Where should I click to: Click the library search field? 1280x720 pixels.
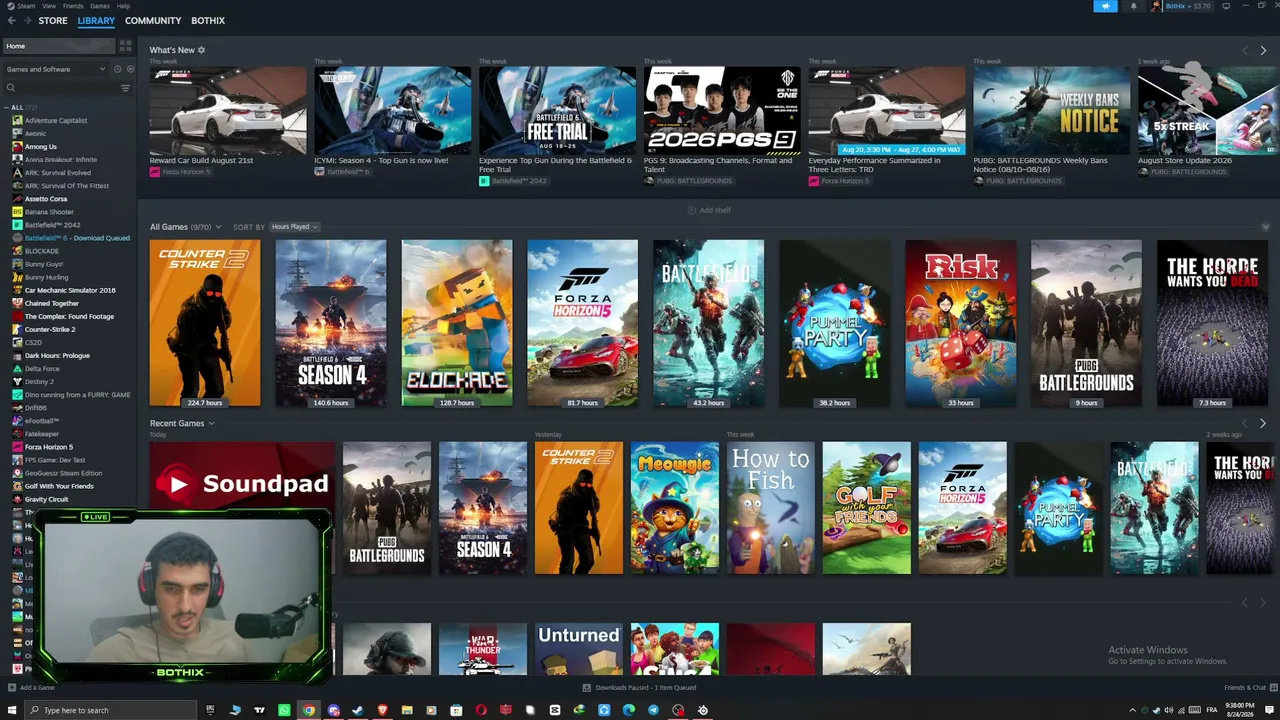click(x=60, y=88)
